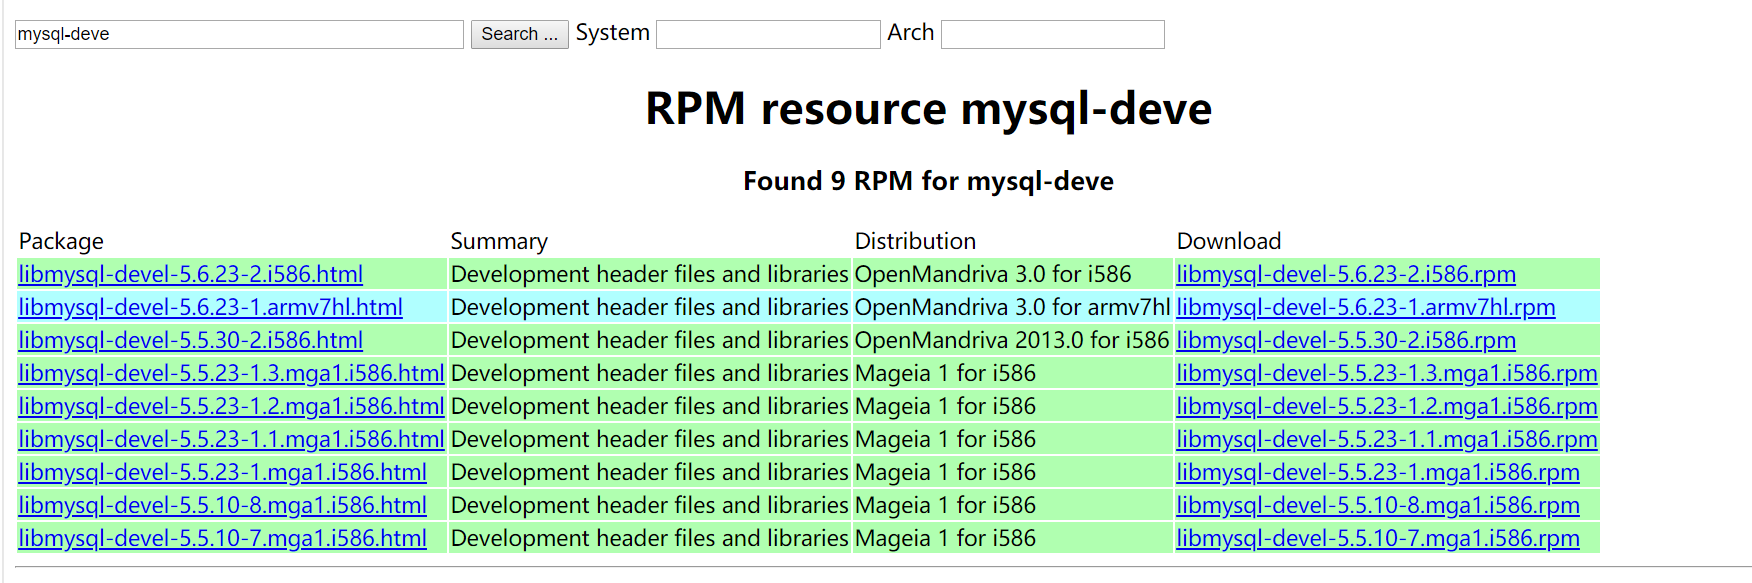Screen dimensions: 1752x583
Task: Click the OpenMandriva 3.0 for armv7hl cell
Action: [x=1012, y=307]
